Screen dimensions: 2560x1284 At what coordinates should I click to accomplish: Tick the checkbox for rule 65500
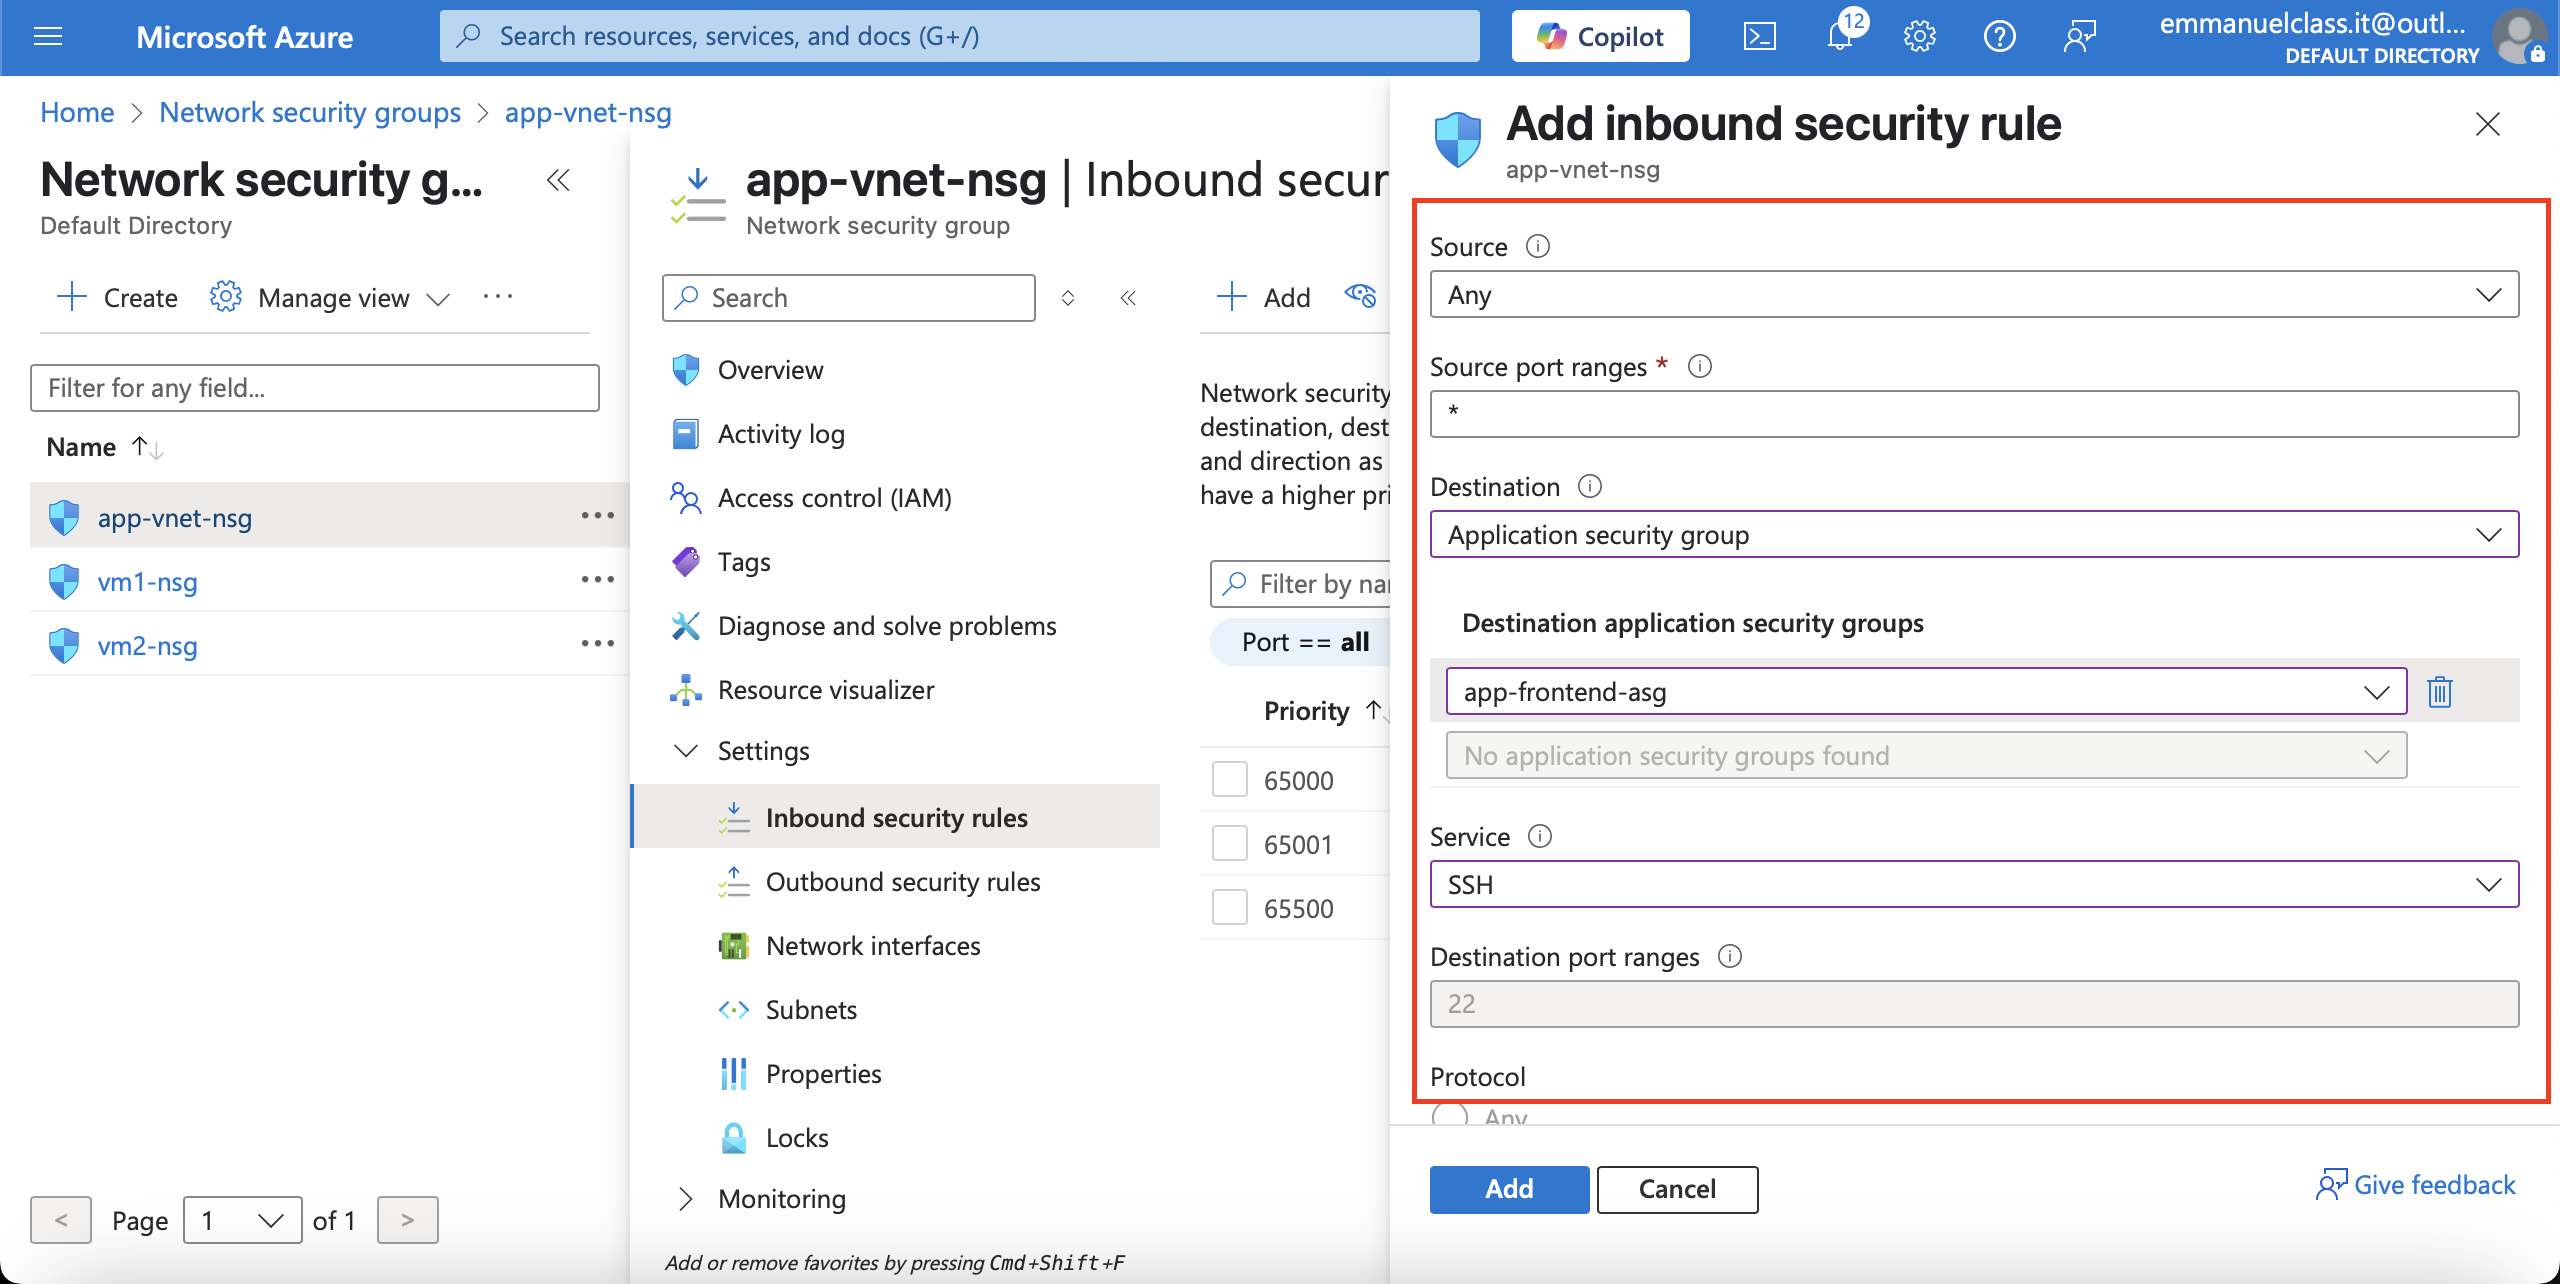(1230, 908)
